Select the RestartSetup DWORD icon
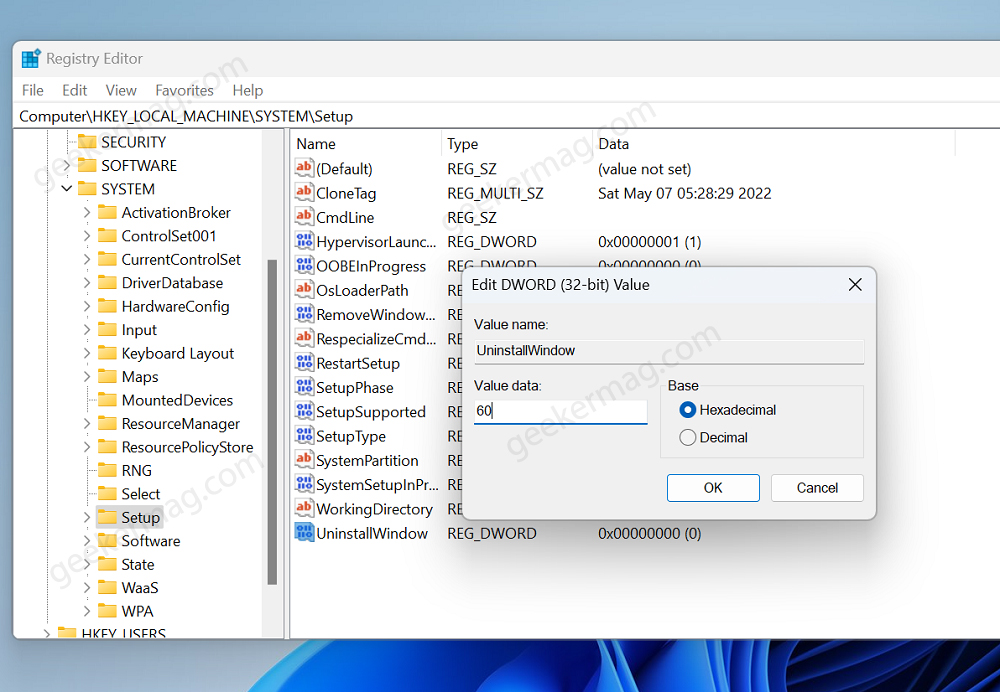The width and height of the screenshot is (1000, 692). point(304,363)
